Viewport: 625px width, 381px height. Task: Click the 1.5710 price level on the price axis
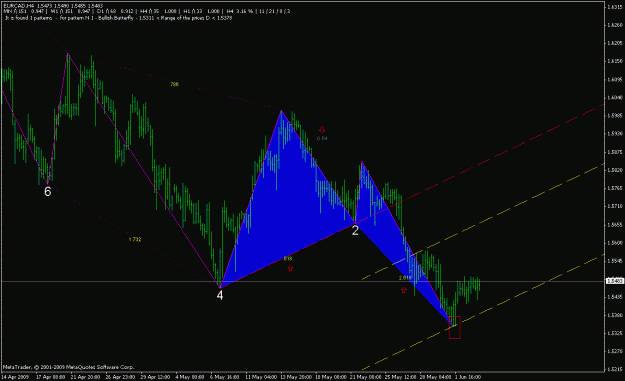tap(615, 206)
